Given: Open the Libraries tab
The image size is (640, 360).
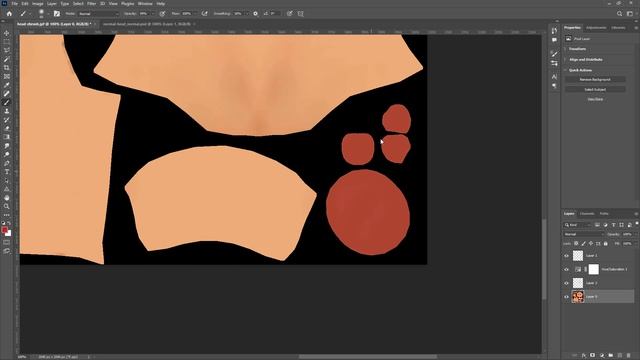Looking at the screenshot, I should 618,28.
